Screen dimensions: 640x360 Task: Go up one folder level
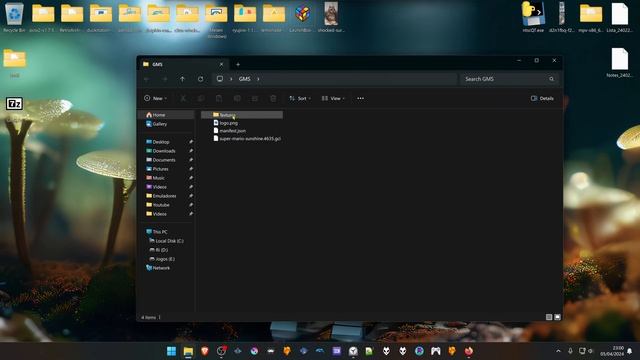coord(182,79)
